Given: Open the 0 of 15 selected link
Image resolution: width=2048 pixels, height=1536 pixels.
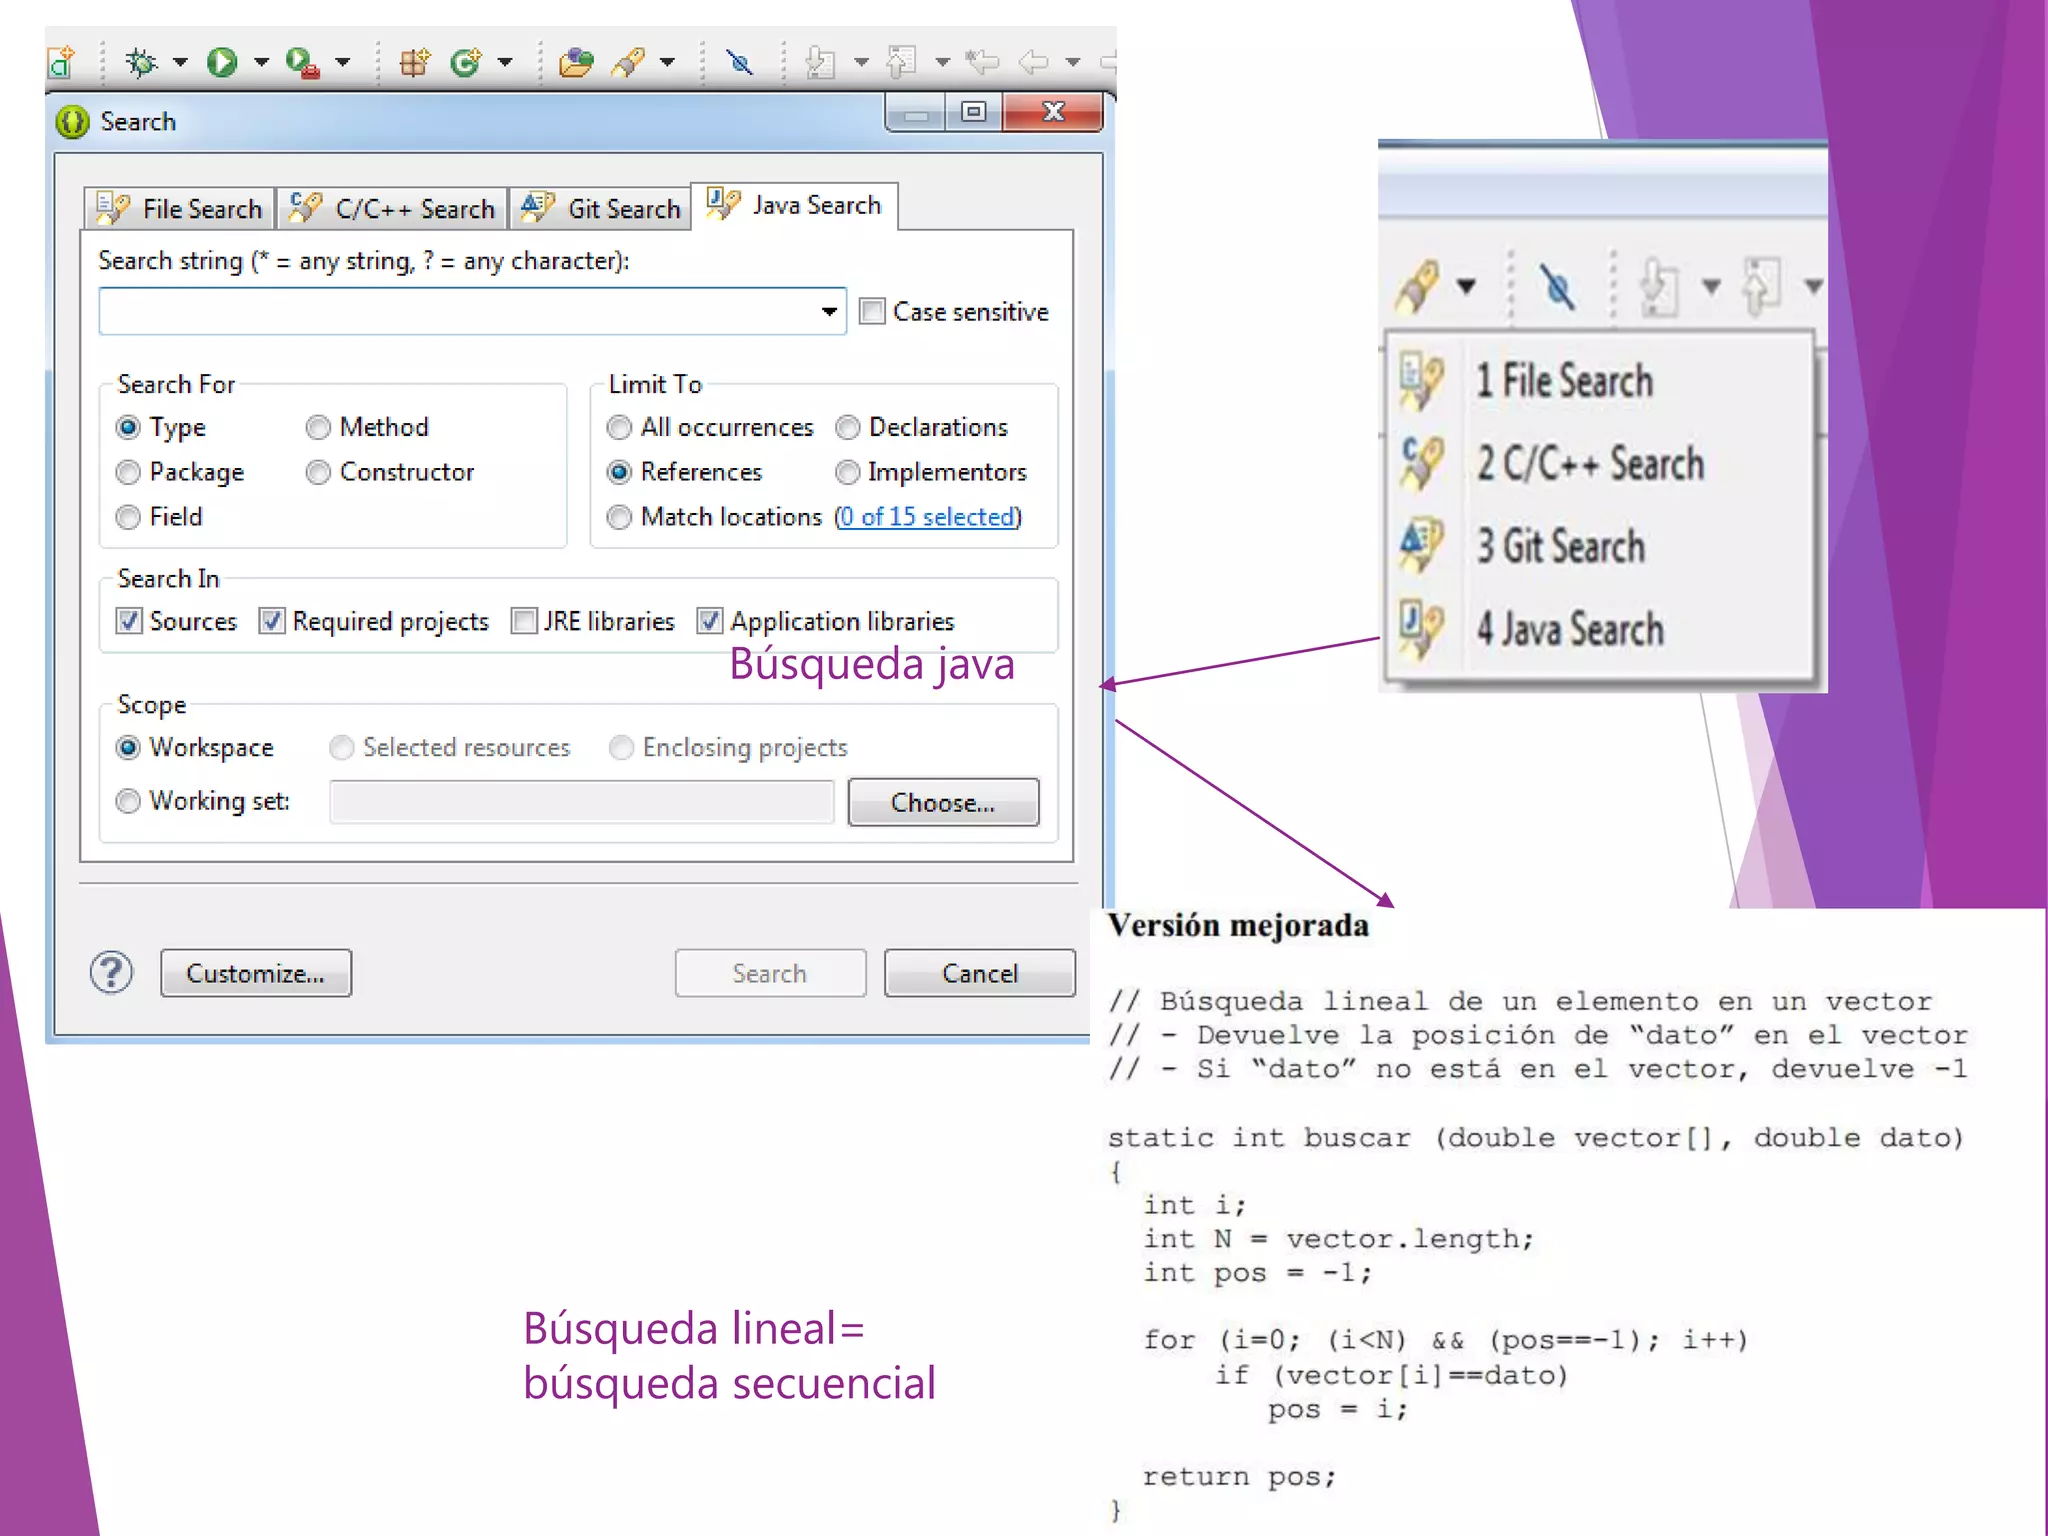Looking at the screenshot, I should (x=928, y=517).
